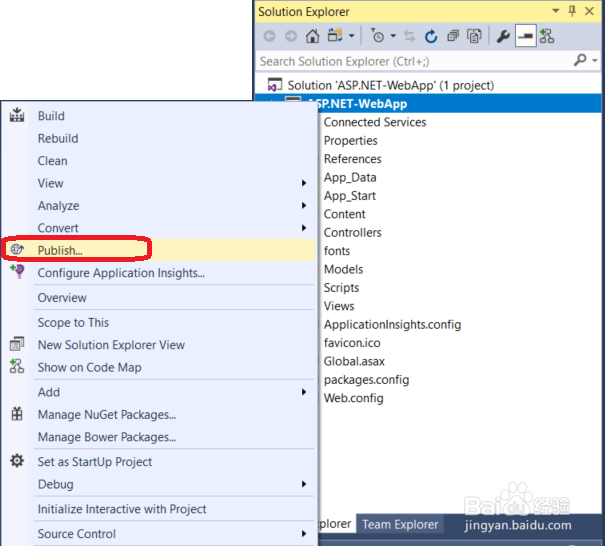Screen dimensions: 605x546
Task: Open the search options dropdown arrow
Action: pyautogui.click(x=595, y=61)
